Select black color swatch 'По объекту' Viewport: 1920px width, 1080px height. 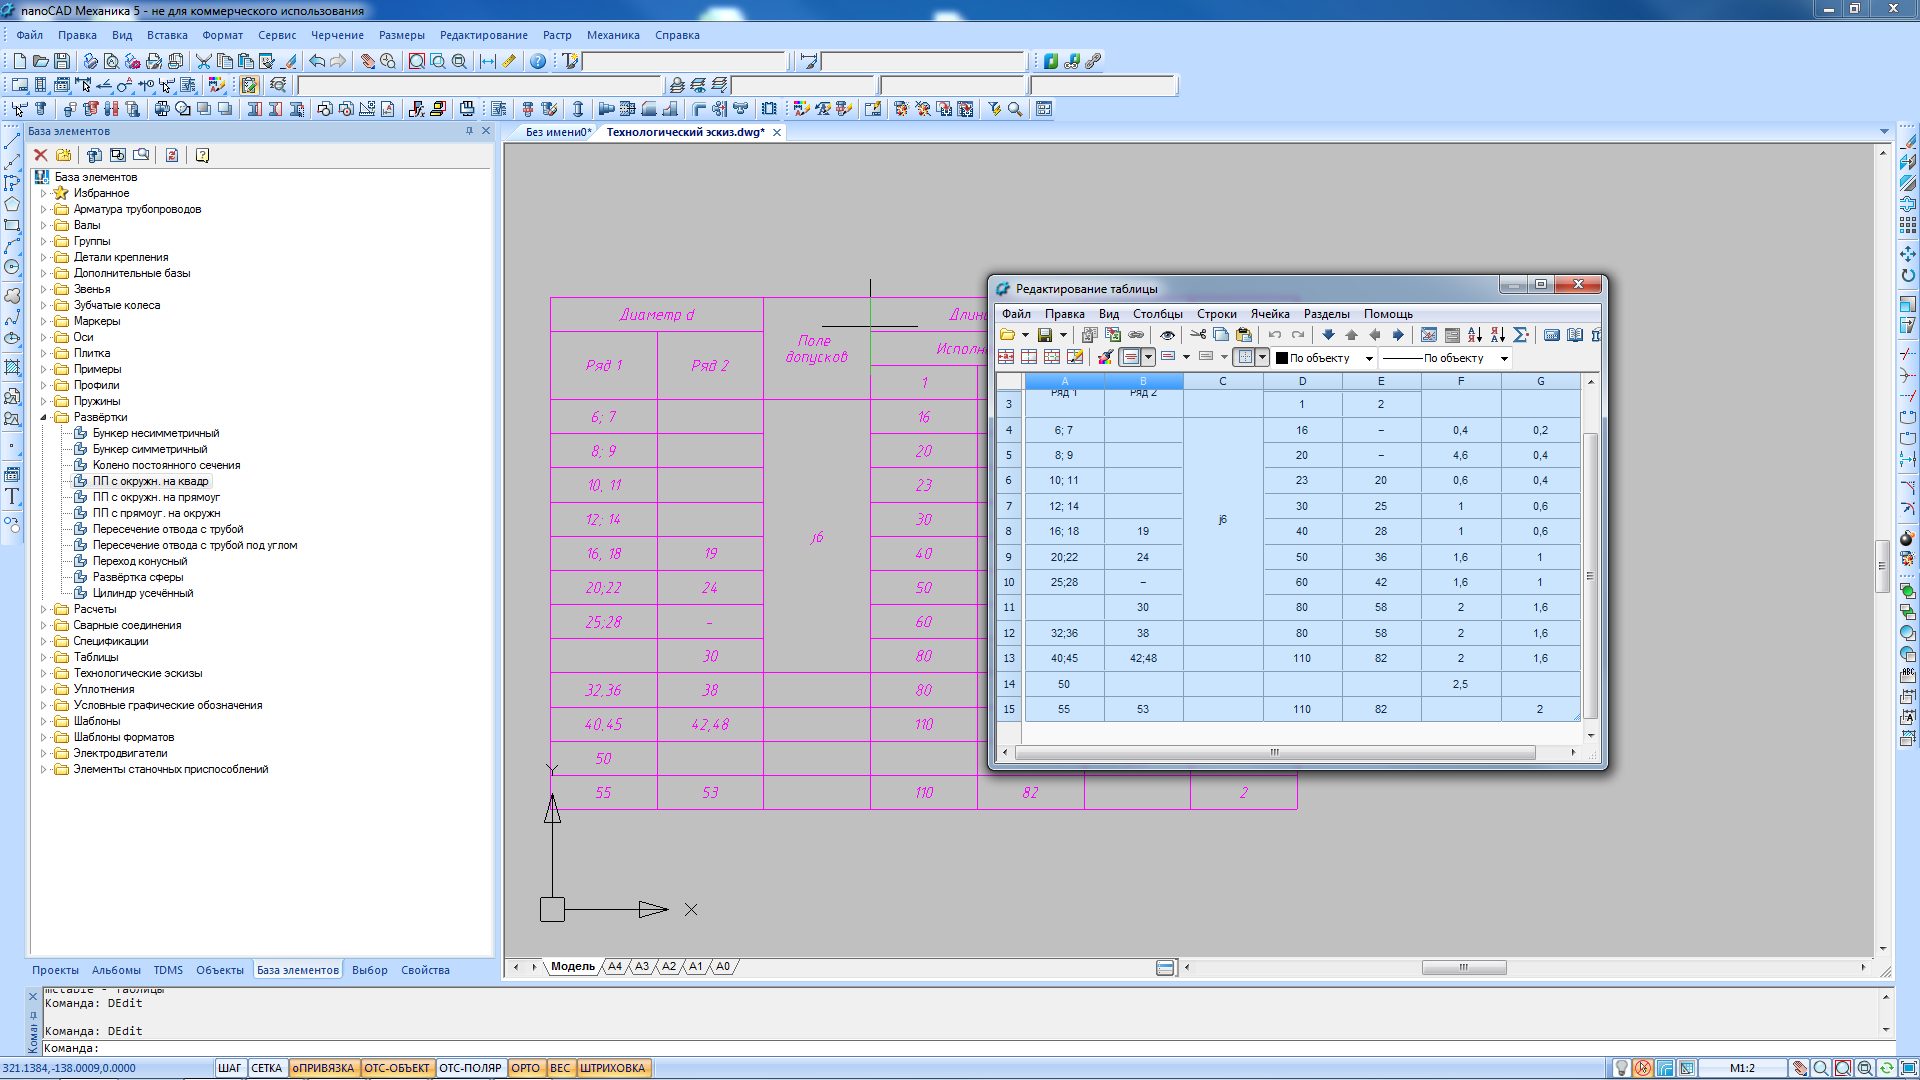tap(1282, 358)
